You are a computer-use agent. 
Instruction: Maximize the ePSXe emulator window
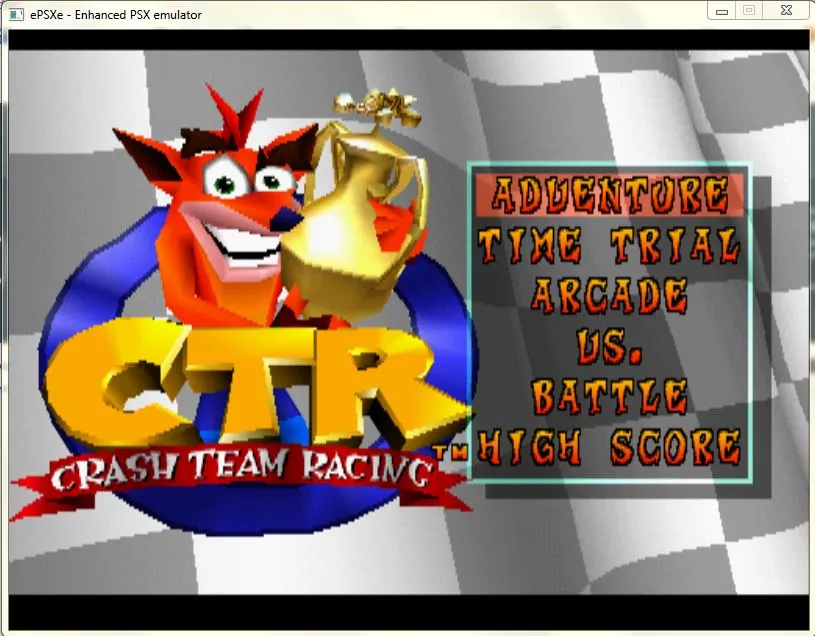coord(748,11)
